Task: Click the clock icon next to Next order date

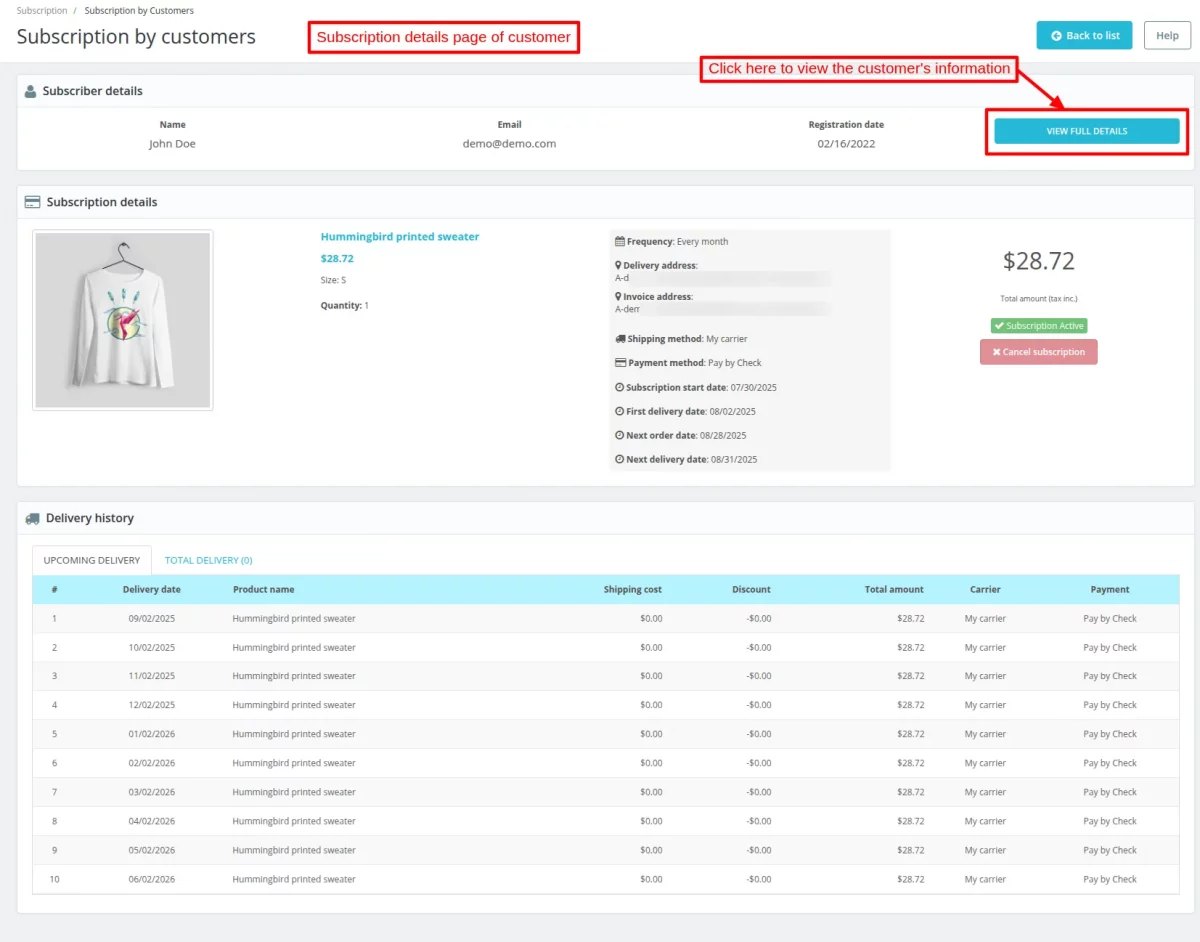Action: click(621, 435)
